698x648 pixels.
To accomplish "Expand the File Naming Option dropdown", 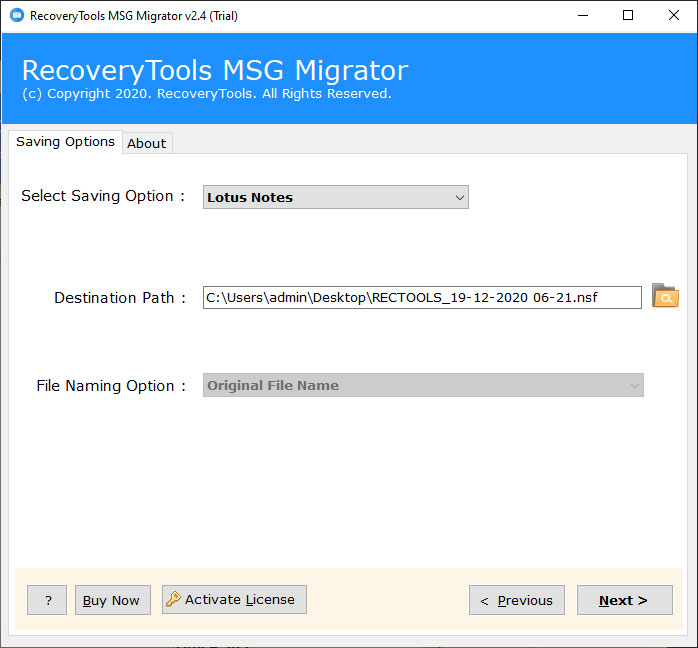I will pyautogui.click(x=423, y=385).
